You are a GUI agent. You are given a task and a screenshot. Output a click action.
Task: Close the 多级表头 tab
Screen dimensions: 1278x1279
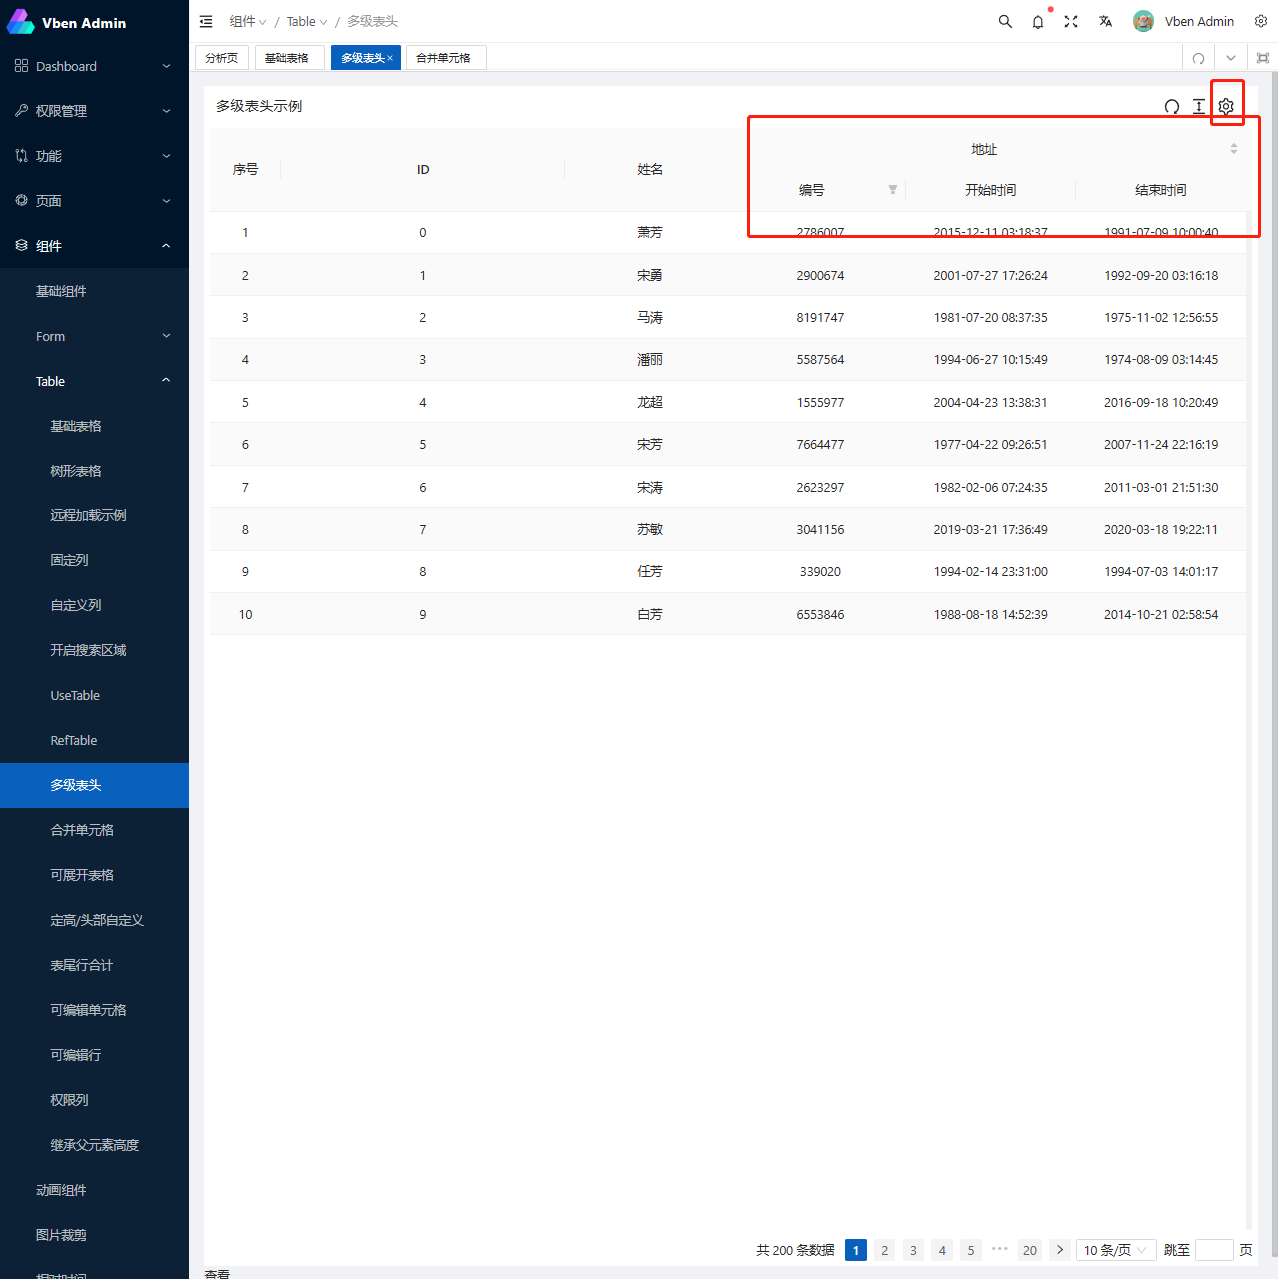389,57
